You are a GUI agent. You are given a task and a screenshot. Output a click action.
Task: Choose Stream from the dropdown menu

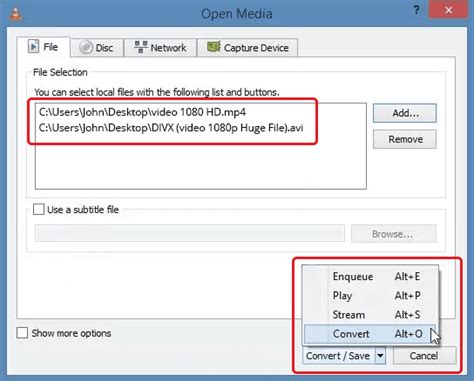[x=370, y=315]
